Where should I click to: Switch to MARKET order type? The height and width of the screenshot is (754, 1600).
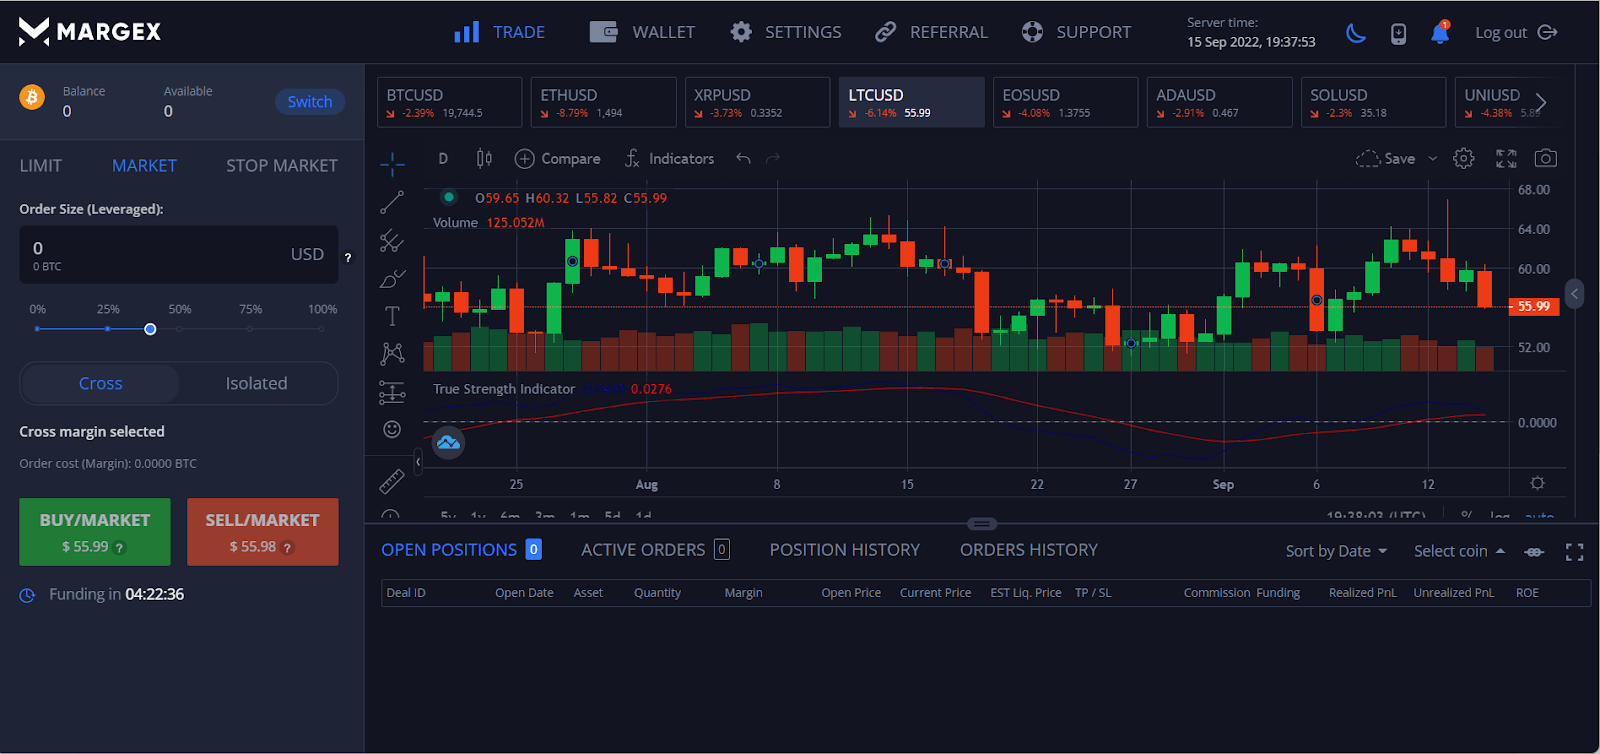point(144,166)
